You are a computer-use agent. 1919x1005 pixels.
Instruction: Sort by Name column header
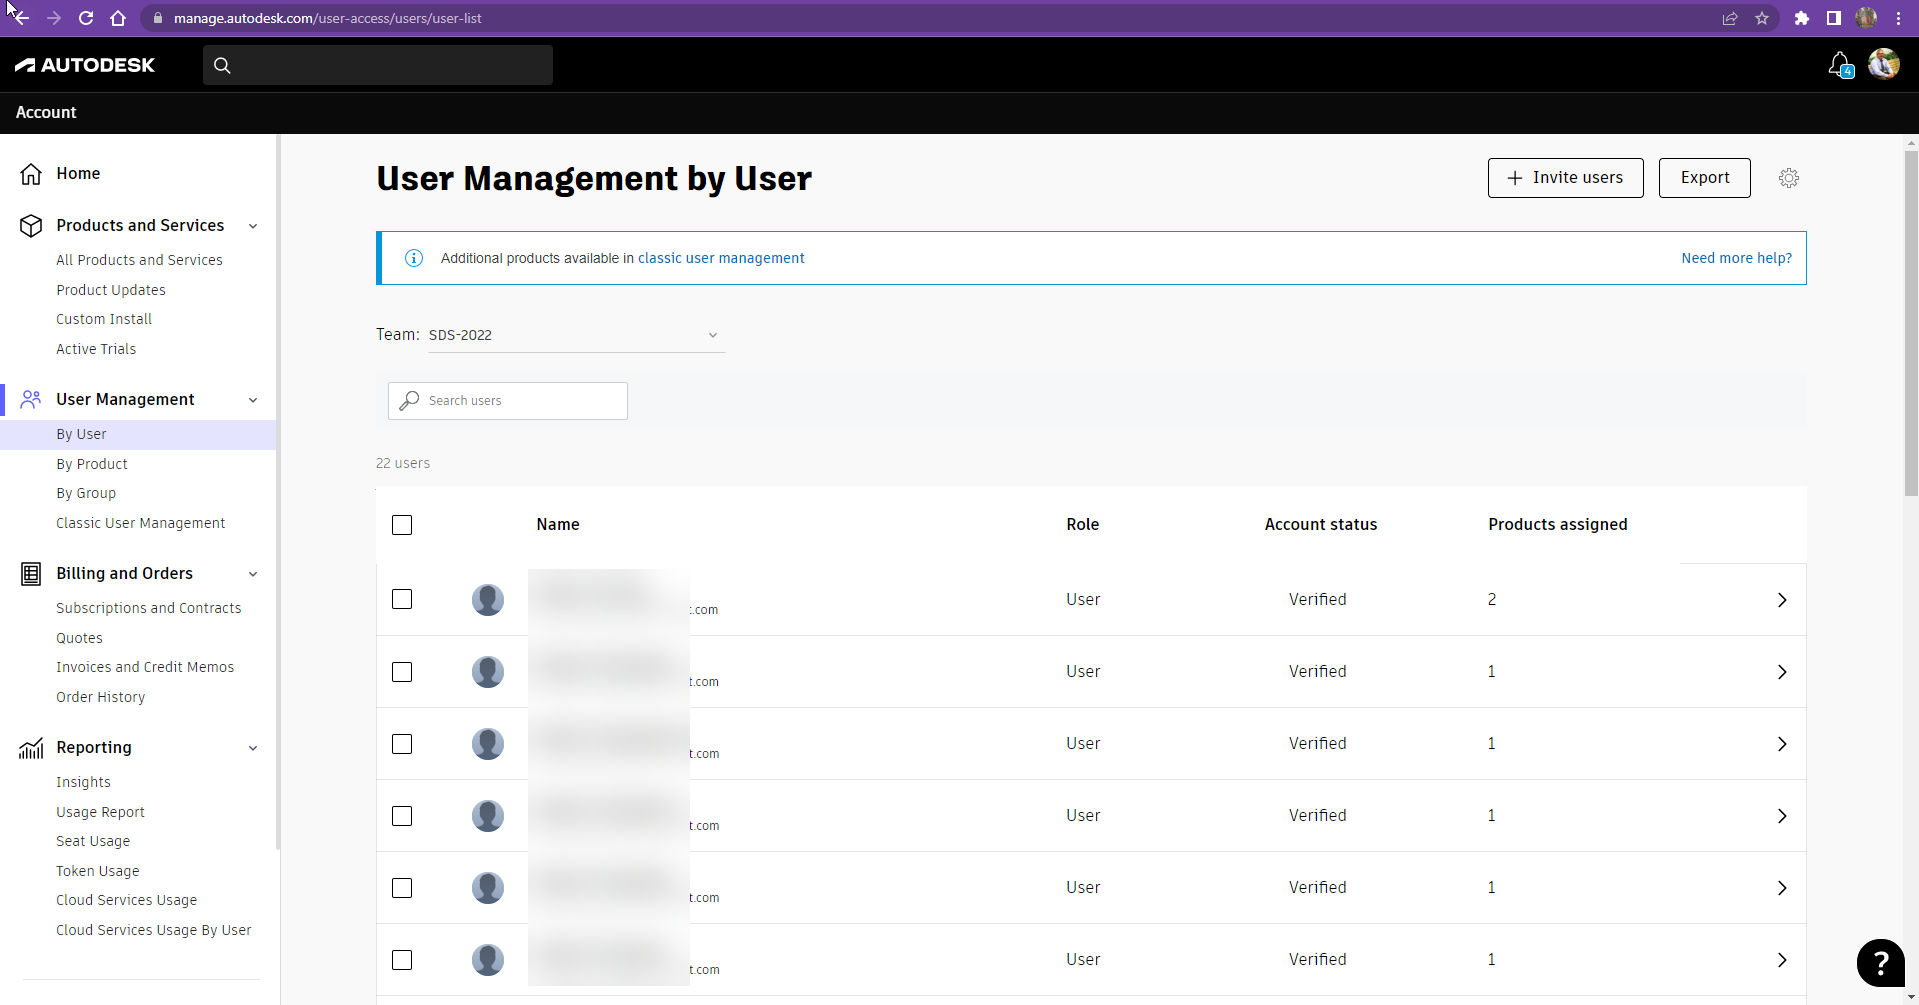point(558,525)
